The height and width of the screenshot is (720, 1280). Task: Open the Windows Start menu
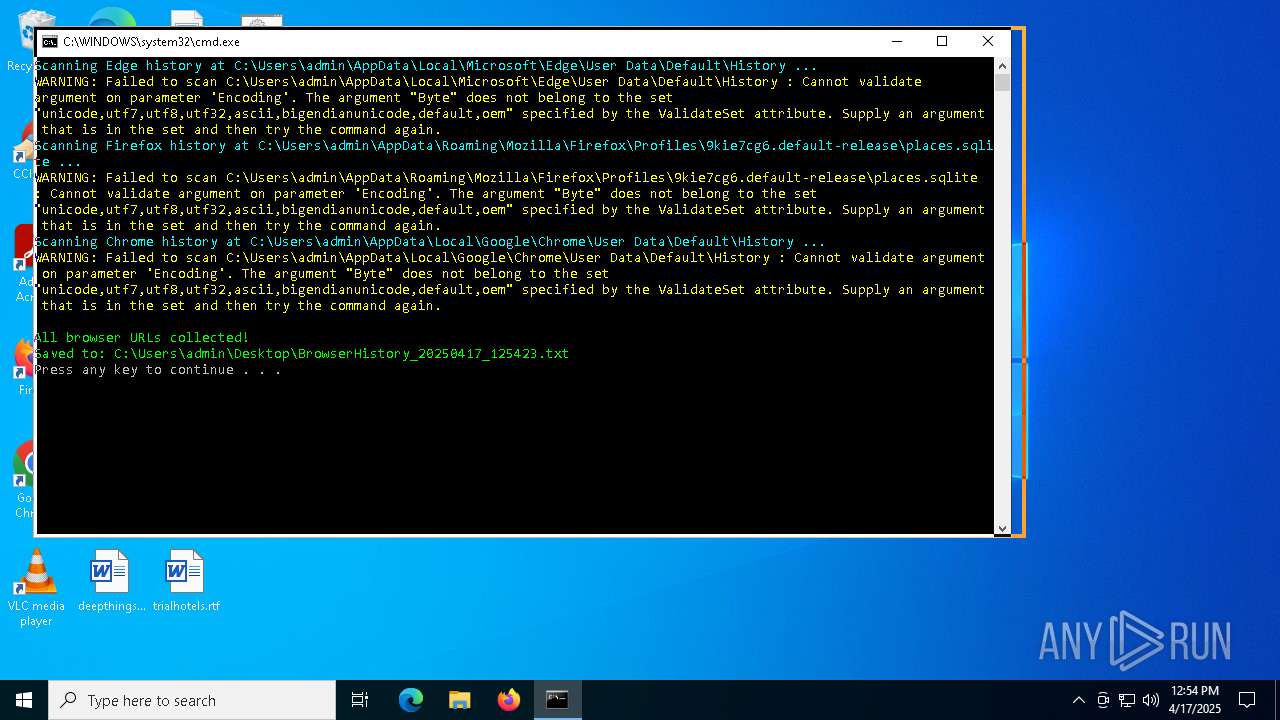[24, 700]
